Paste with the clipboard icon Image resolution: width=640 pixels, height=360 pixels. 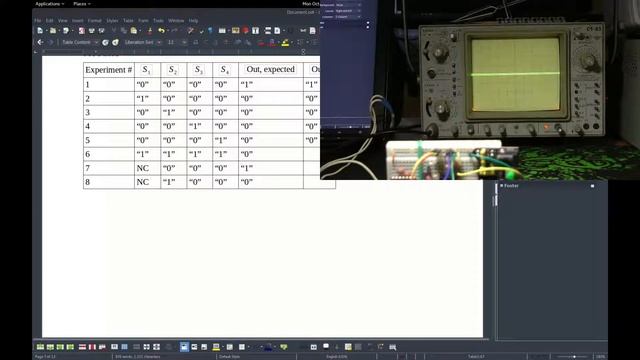tap(133, 31)
